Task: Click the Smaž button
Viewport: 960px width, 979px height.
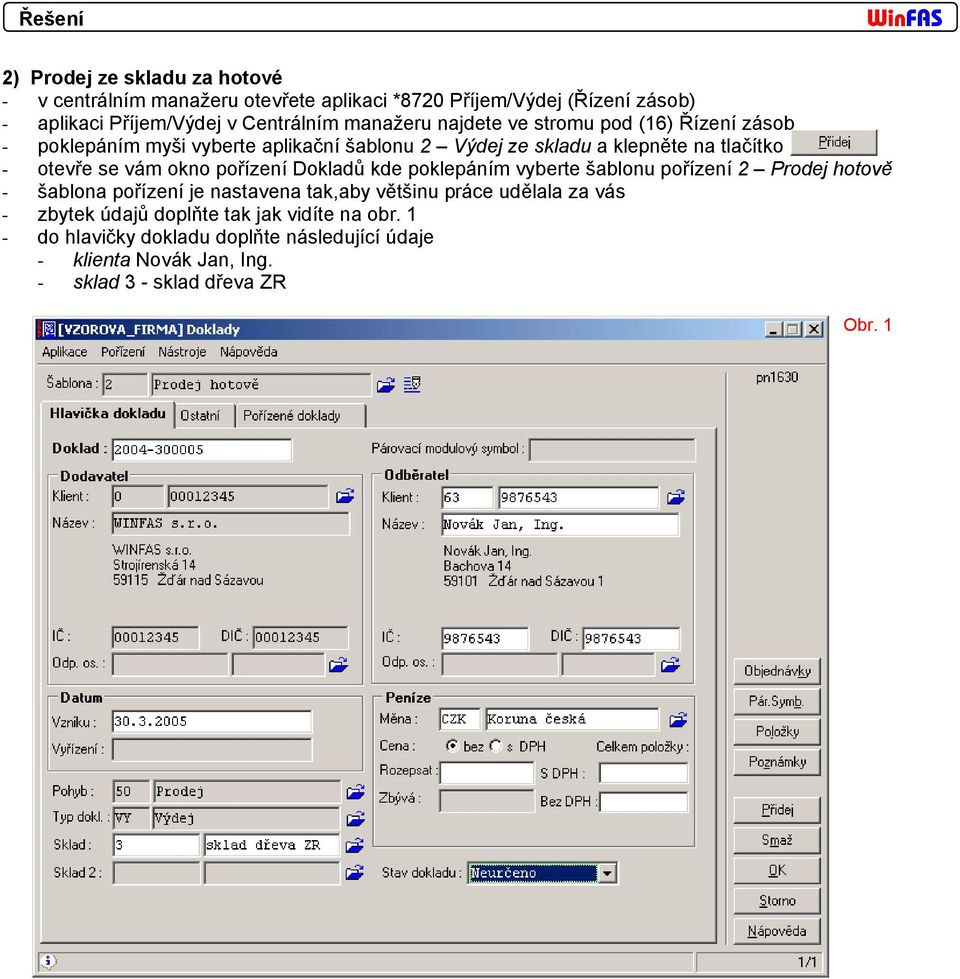Action: pyautogui.click(x=777, y=840)
